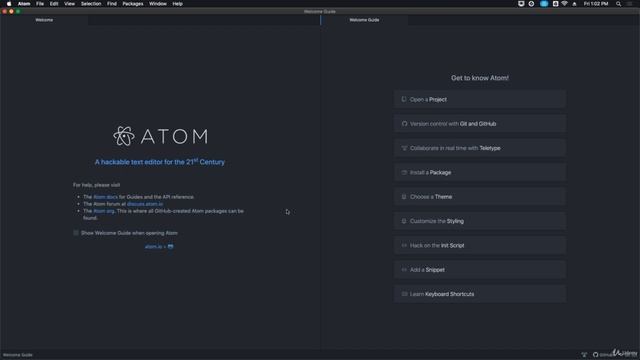640x360 pixels.
Task: Click the GitHub mark icon on Version control
Action: click(x=404, y=124)
